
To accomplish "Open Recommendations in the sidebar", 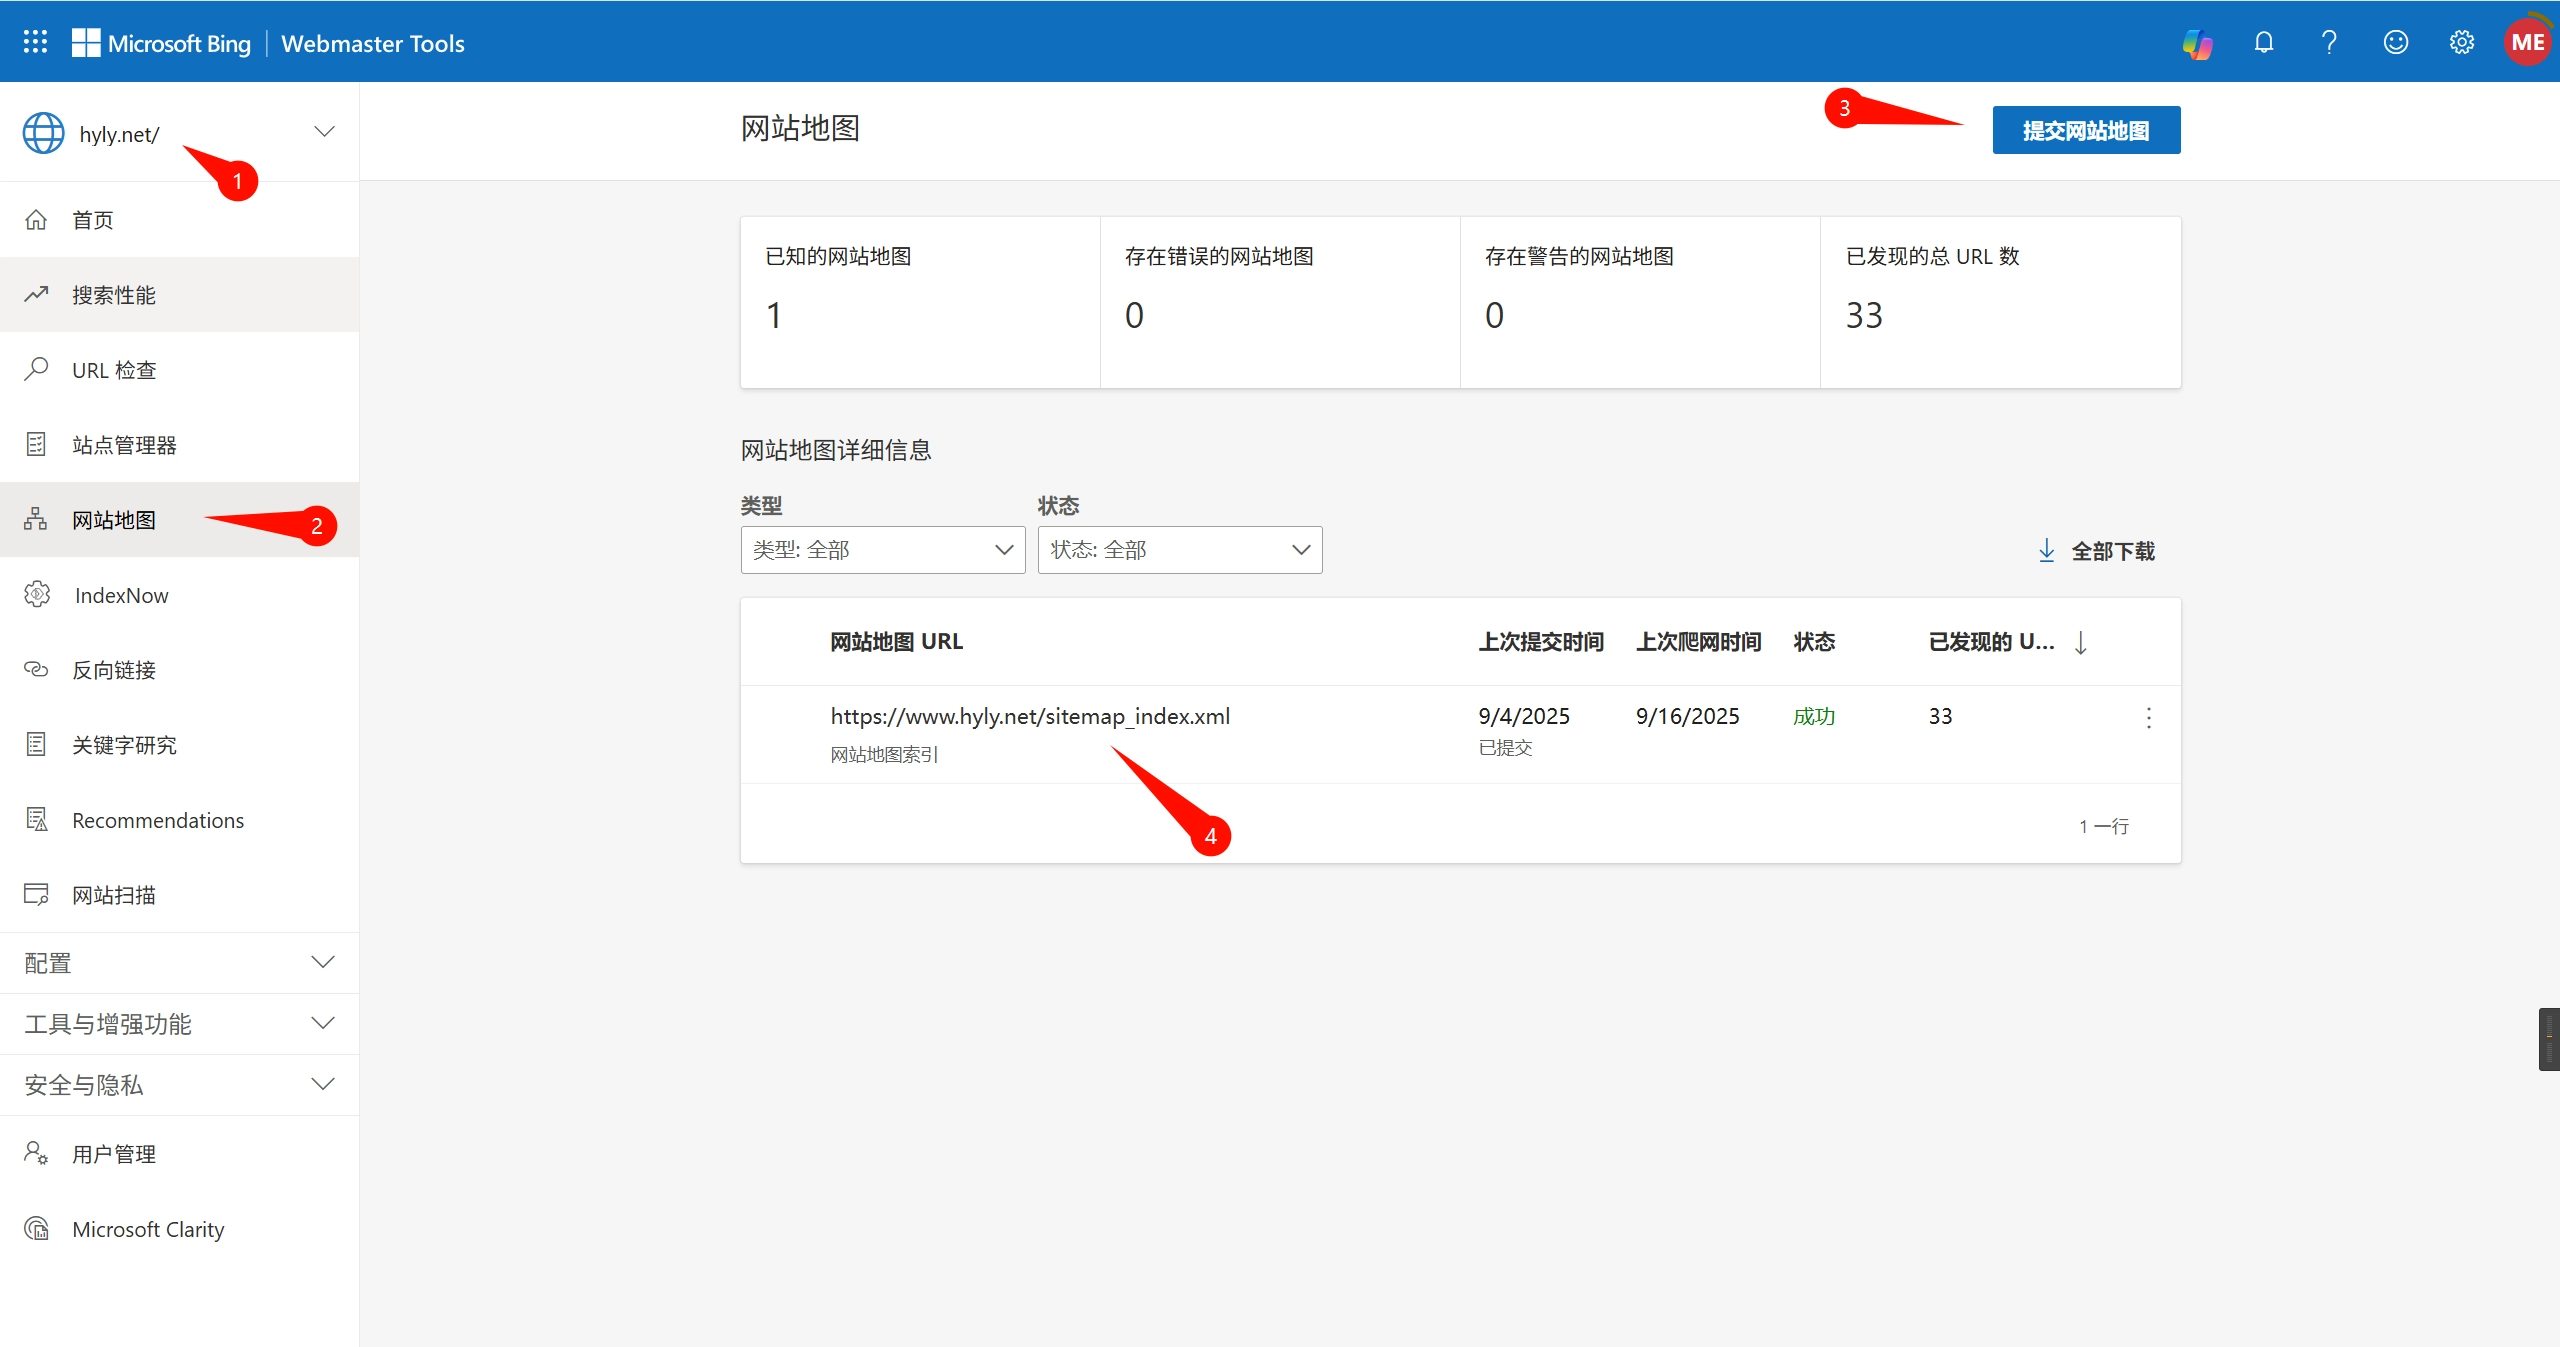I will tap(180, 819).
